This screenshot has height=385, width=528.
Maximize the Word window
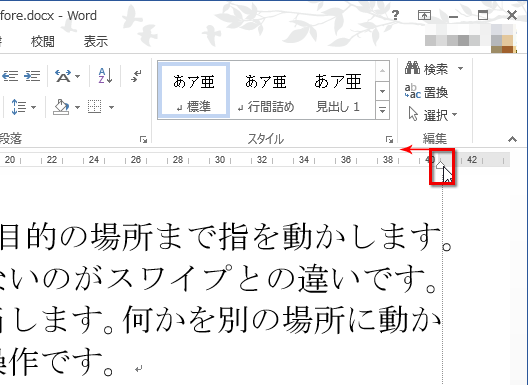pyautogui.click(x=483, y=15)
